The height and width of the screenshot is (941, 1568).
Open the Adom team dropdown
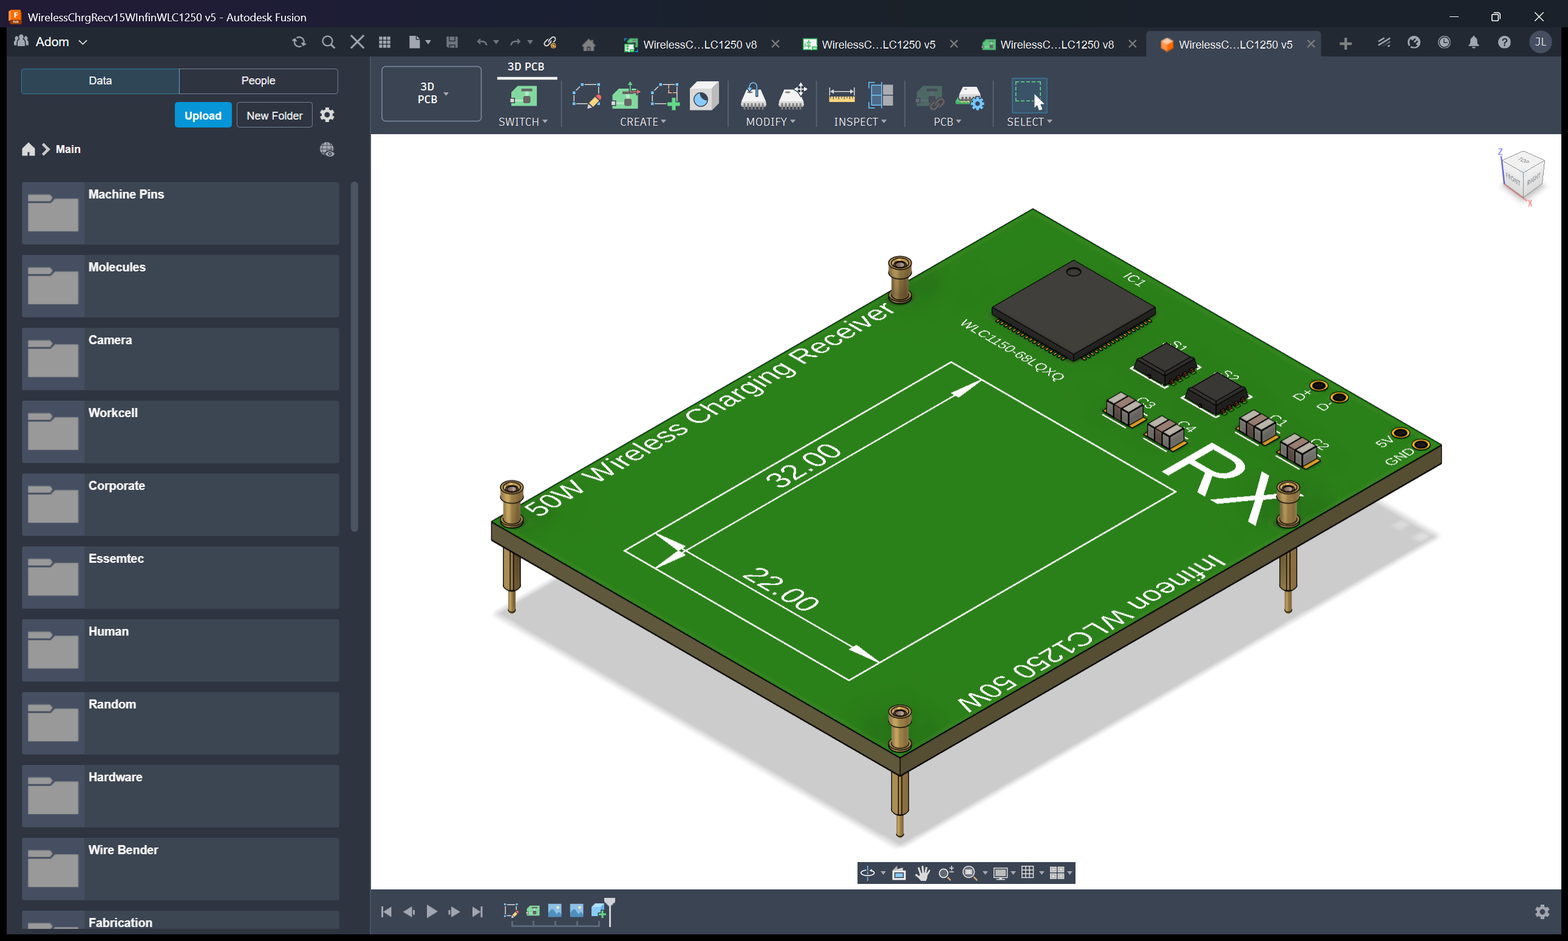point(52,42)
